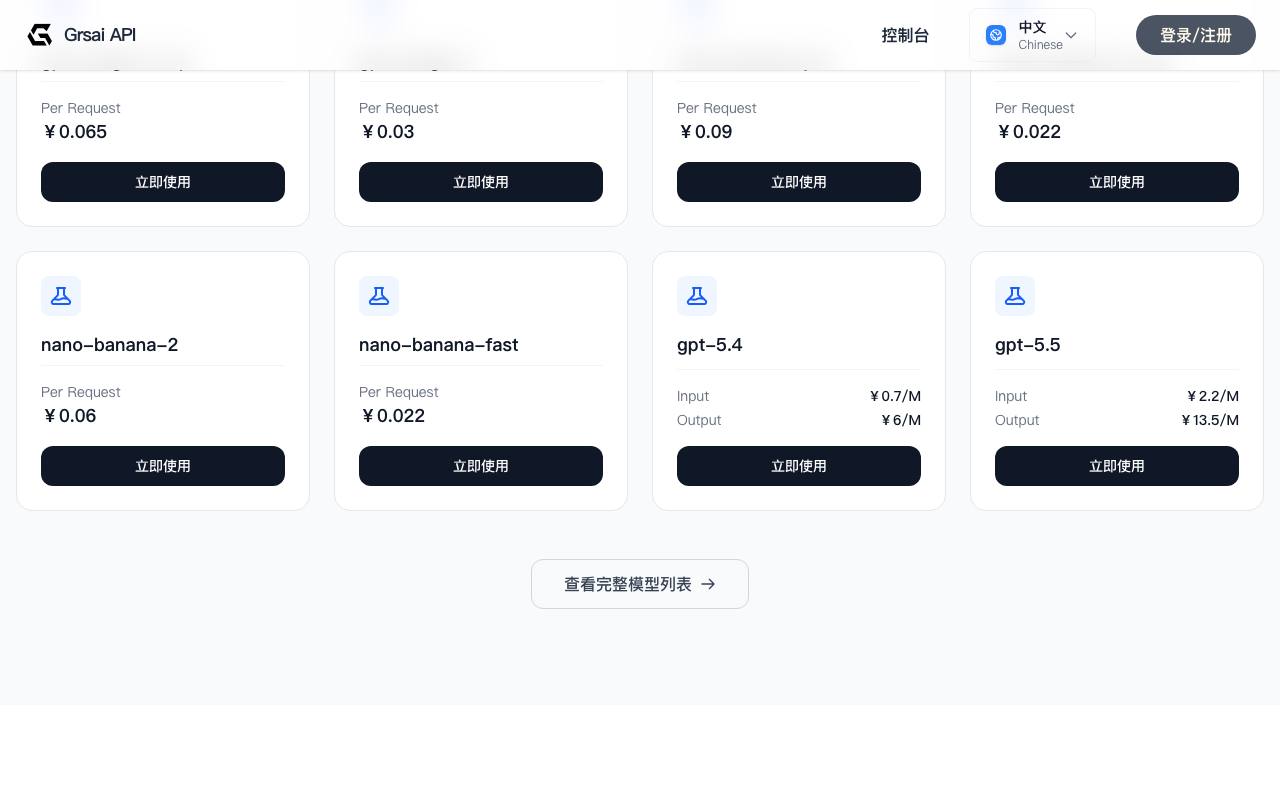This screenshot has width=1280, height=800.
Task: Select the nano-banana-fast model name
Action: click(438, 345)
